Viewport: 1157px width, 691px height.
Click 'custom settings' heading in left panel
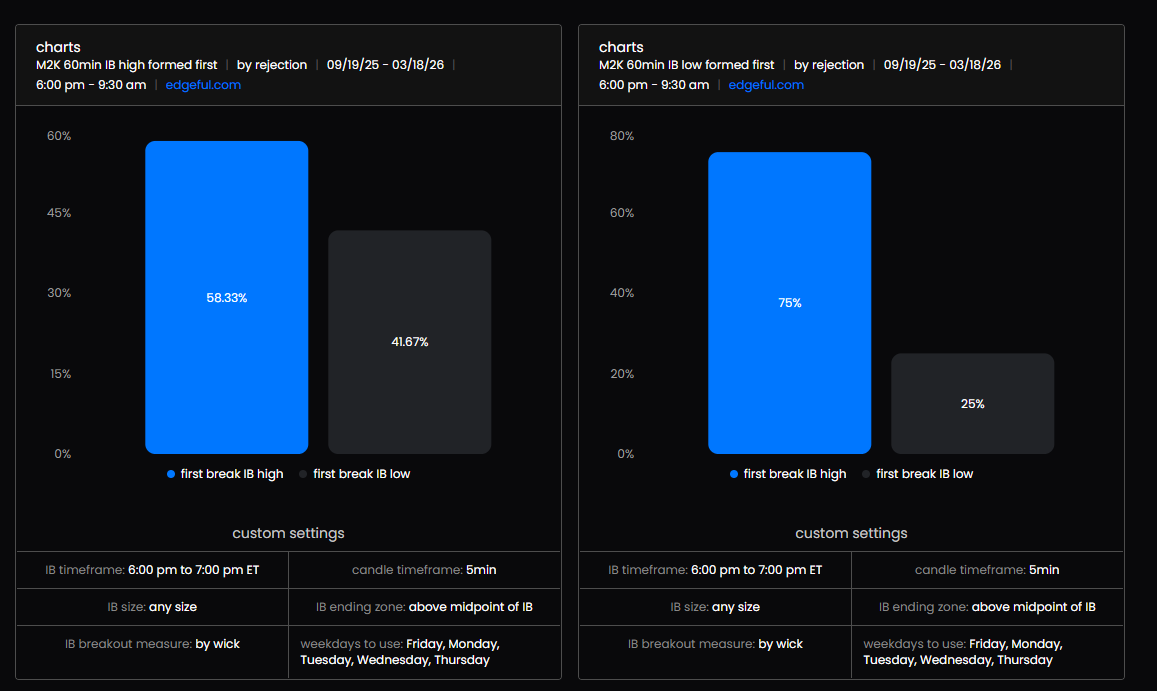coord(289,533)
